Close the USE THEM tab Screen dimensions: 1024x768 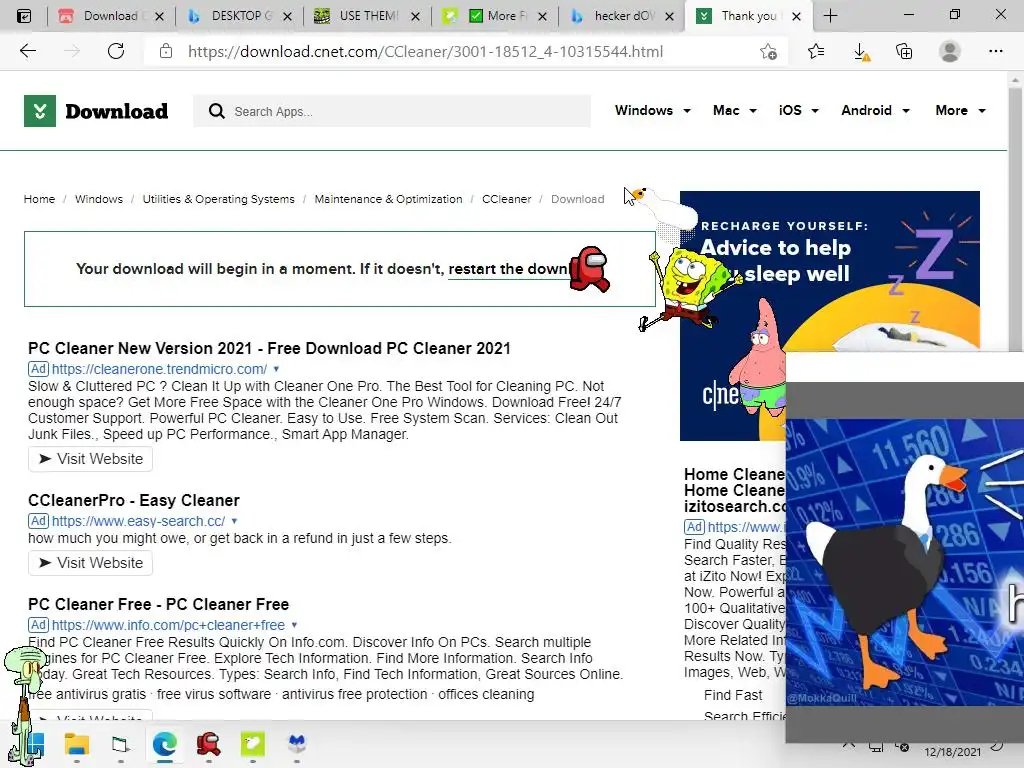[x=415, y=16]
